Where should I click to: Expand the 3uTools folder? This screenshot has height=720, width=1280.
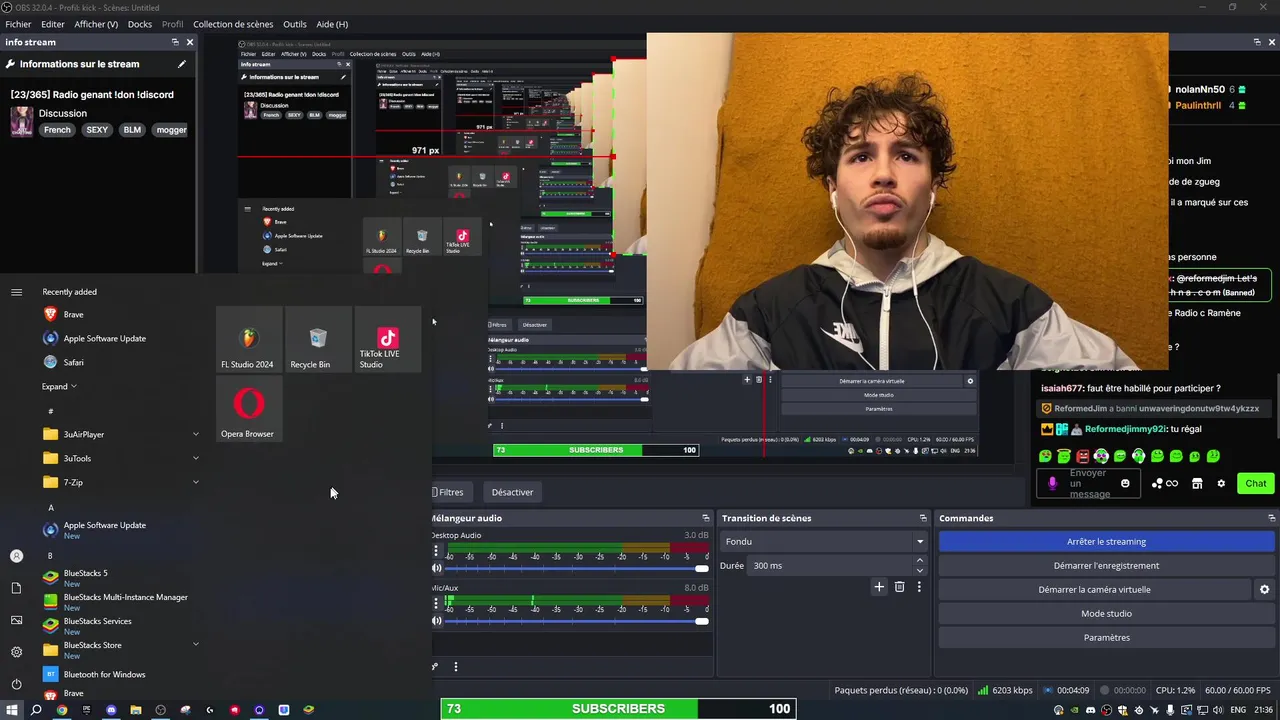(120, 458)
